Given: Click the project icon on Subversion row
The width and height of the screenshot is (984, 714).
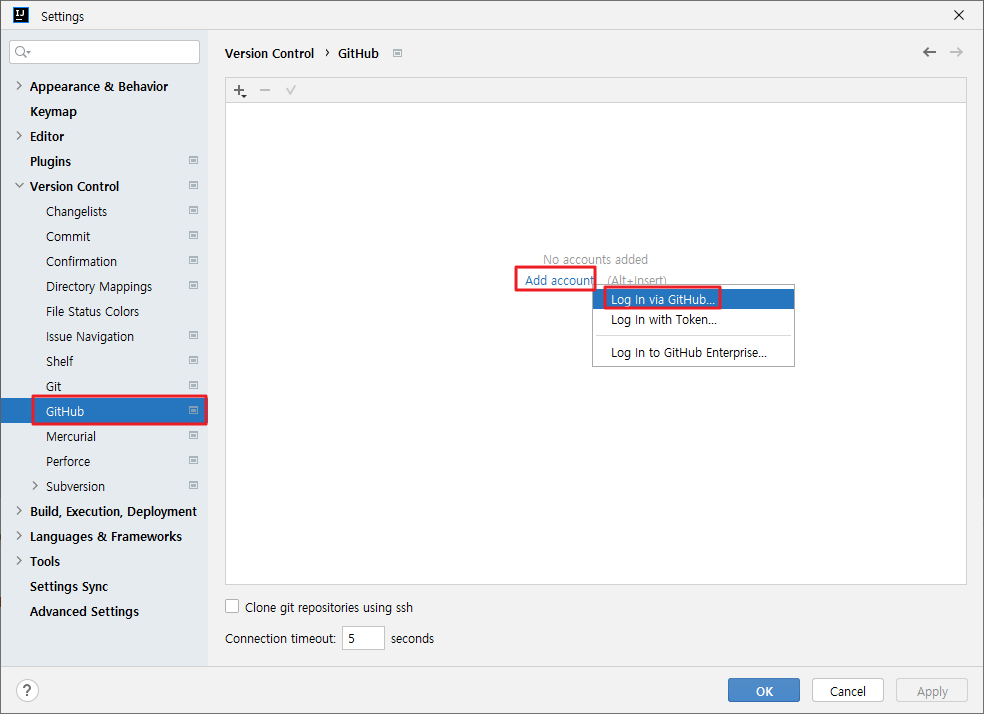Looking at the screenshot, I should coord(193,486).
